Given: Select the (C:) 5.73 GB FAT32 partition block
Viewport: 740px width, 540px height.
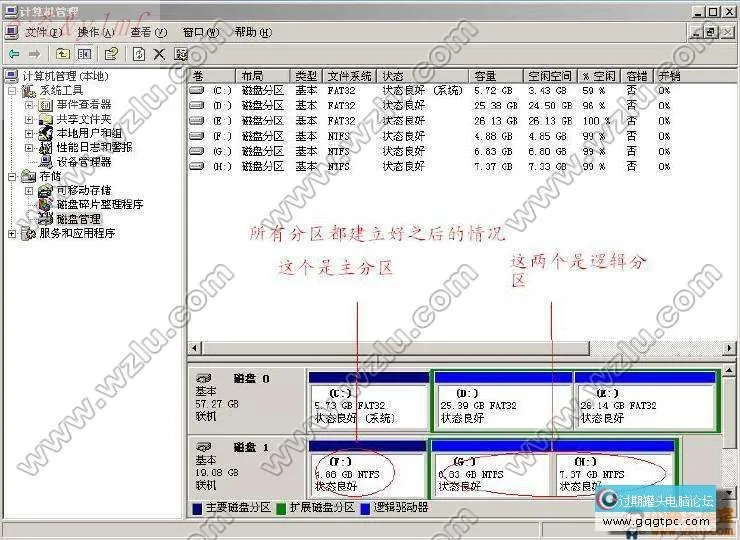Looking at the screenshot, I should (x=369, y=401).
